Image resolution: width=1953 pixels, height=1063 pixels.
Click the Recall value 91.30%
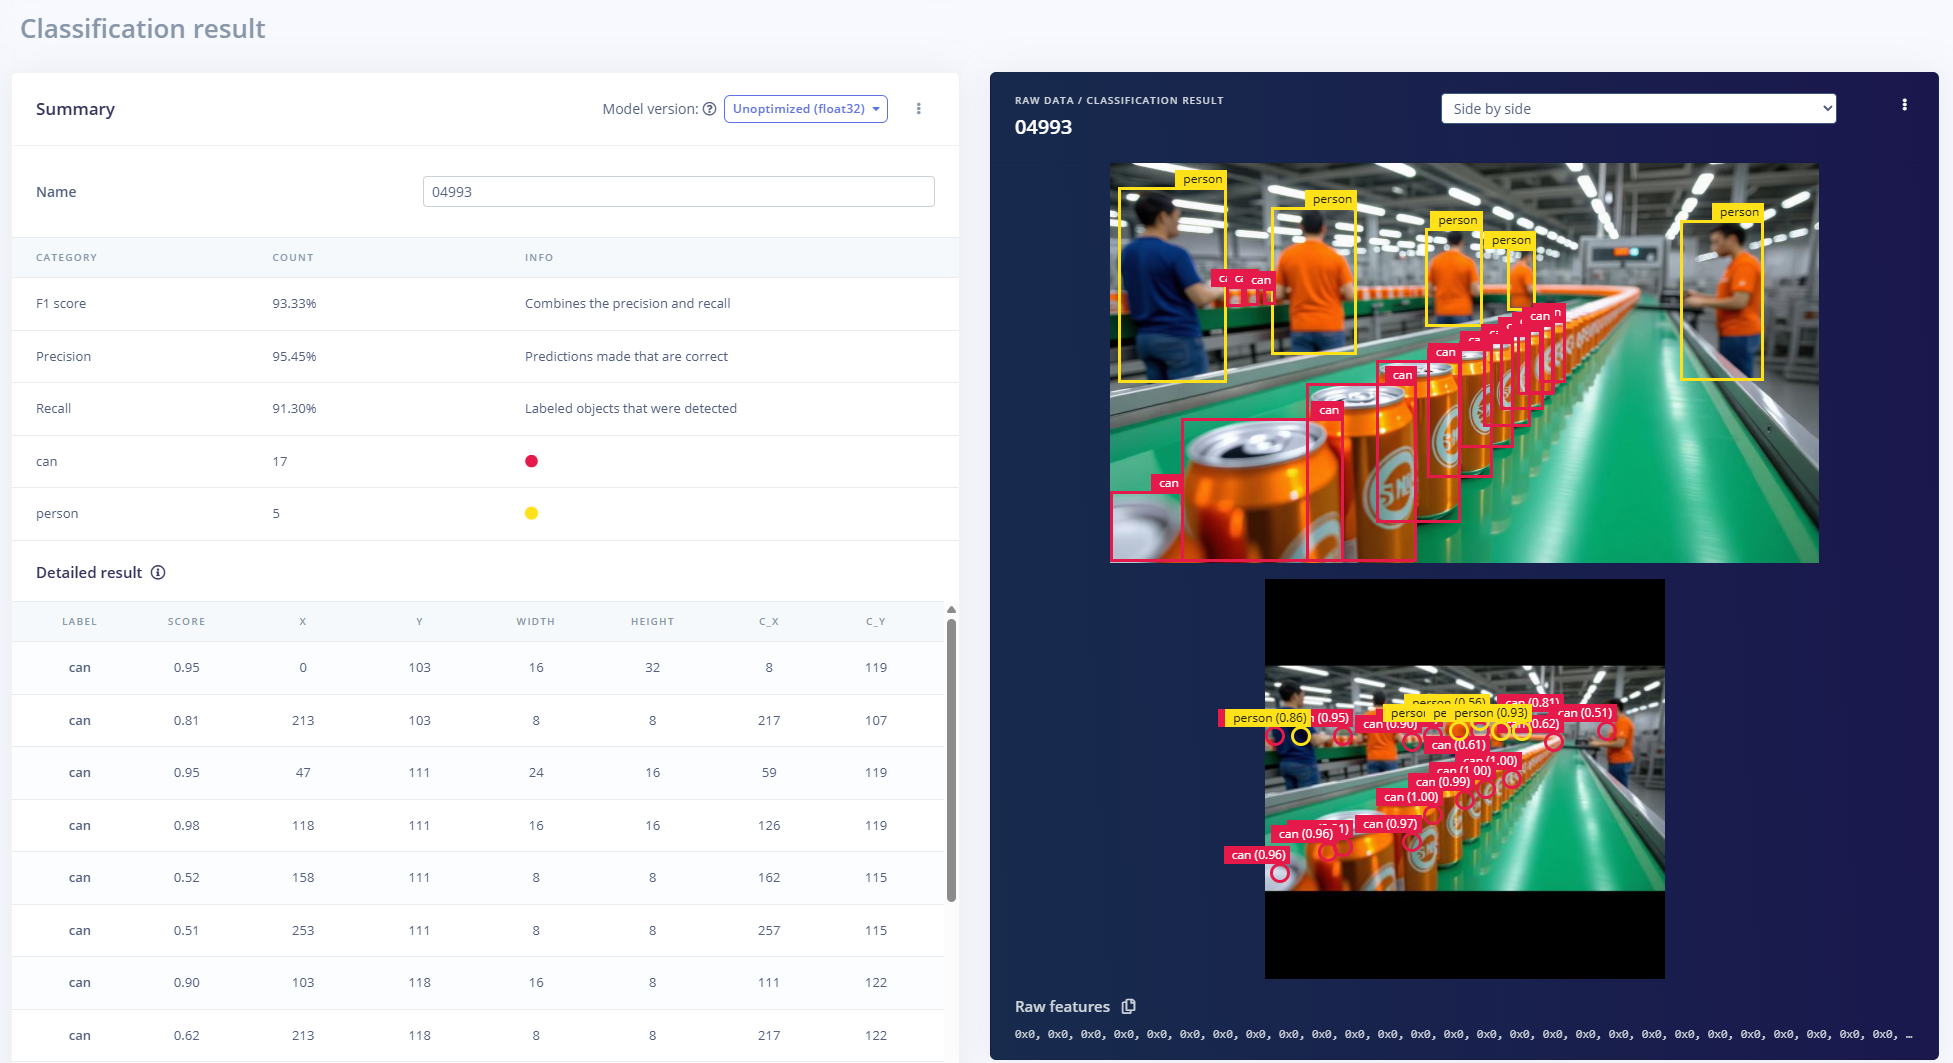pyautogui.click(x=294, y=409)
